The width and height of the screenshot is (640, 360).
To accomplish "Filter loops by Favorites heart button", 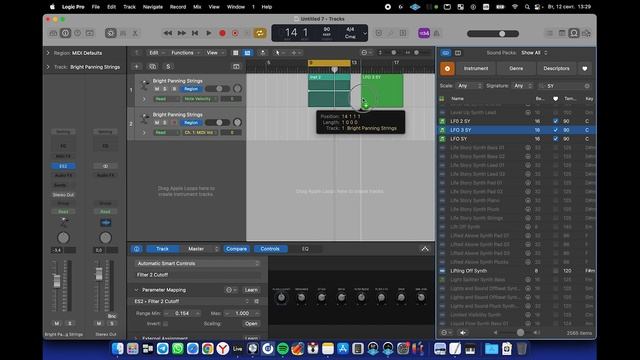I will point(584,69).
